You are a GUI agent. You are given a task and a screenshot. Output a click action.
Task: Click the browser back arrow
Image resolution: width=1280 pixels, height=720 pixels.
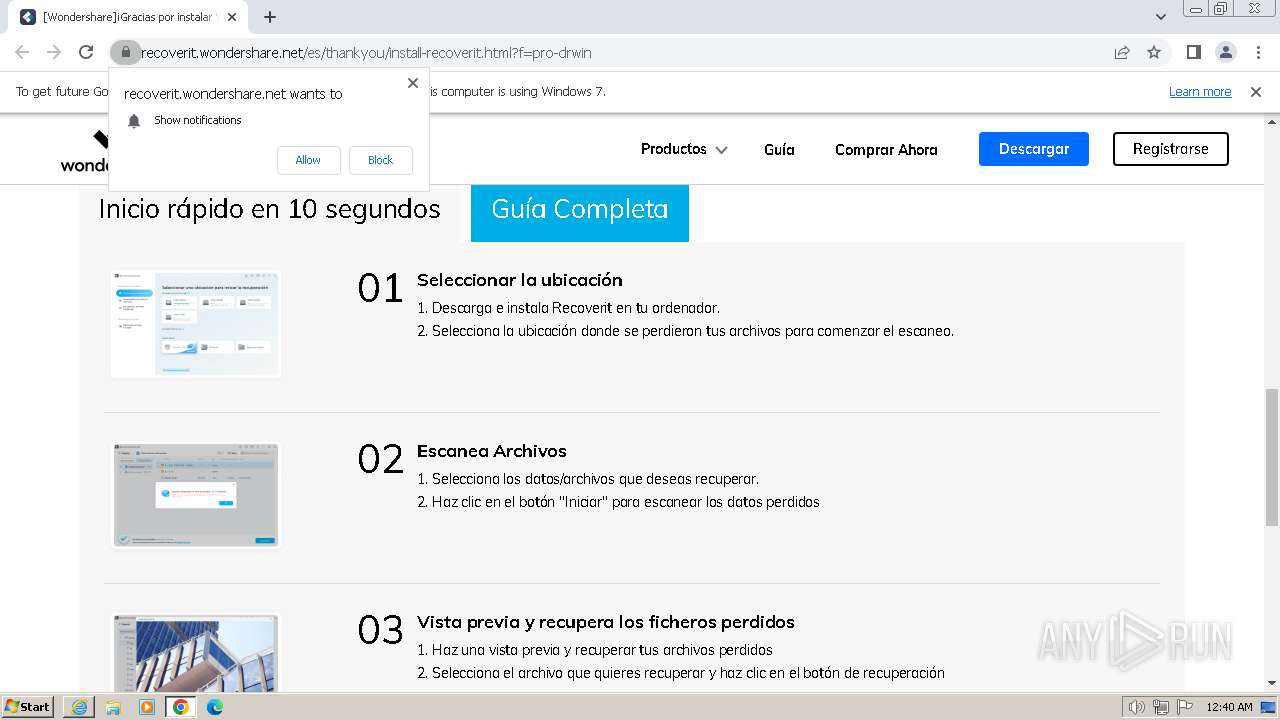coord(22,53)
